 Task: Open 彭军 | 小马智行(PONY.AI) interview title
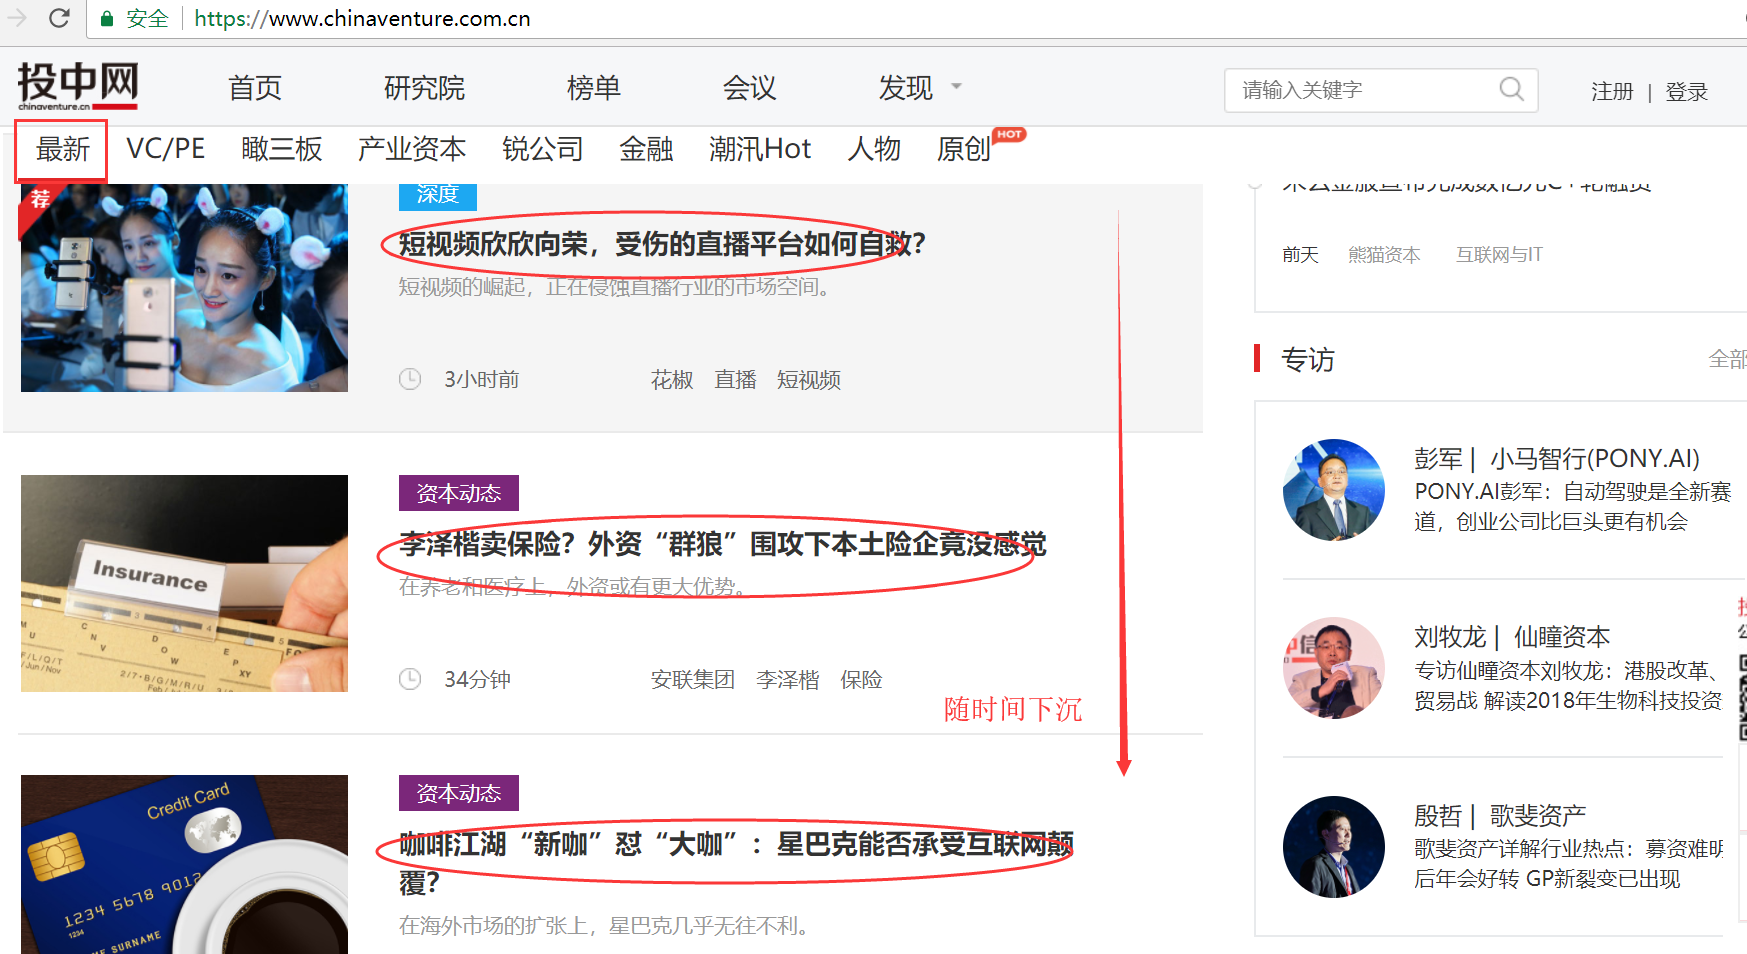click(x=1557, y=458)
